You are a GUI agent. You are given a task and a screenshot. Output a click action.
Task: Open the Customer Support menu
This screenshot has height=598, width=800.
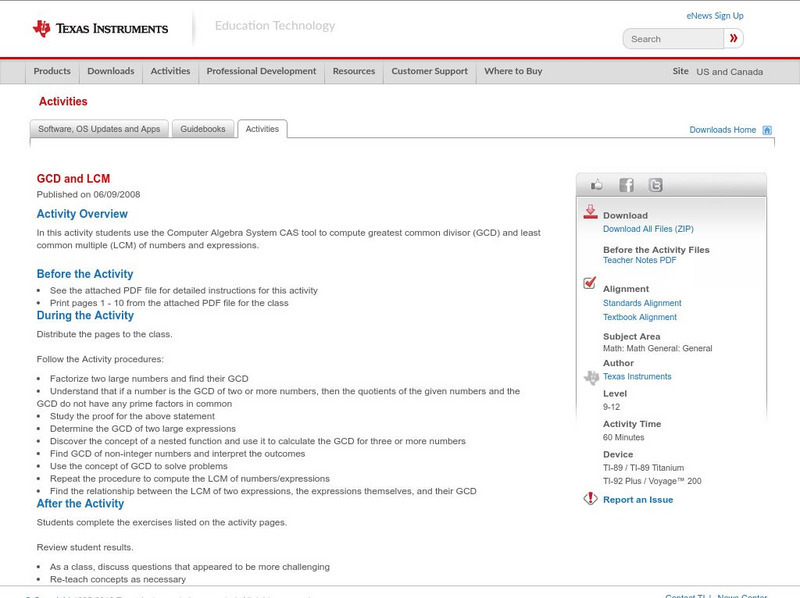pyautogui.click(x=430, y=71)
